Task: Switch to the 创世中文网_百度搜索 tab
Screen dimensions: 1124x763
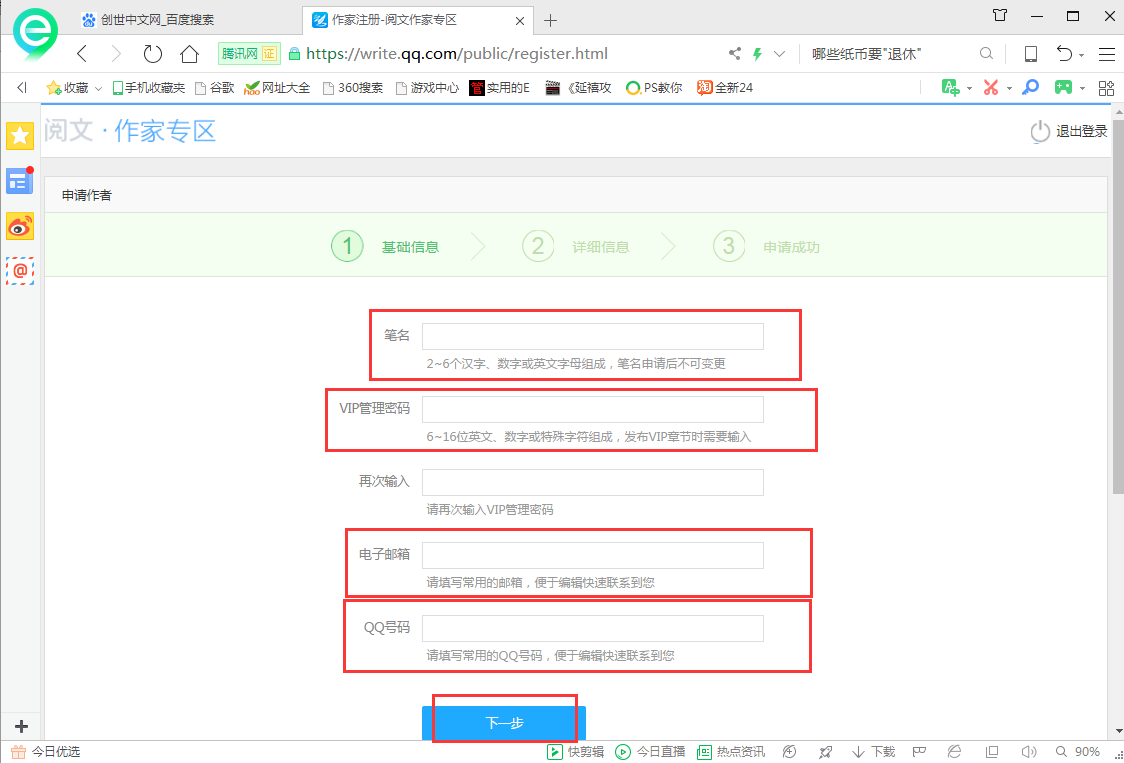Action: click(150, 19)
